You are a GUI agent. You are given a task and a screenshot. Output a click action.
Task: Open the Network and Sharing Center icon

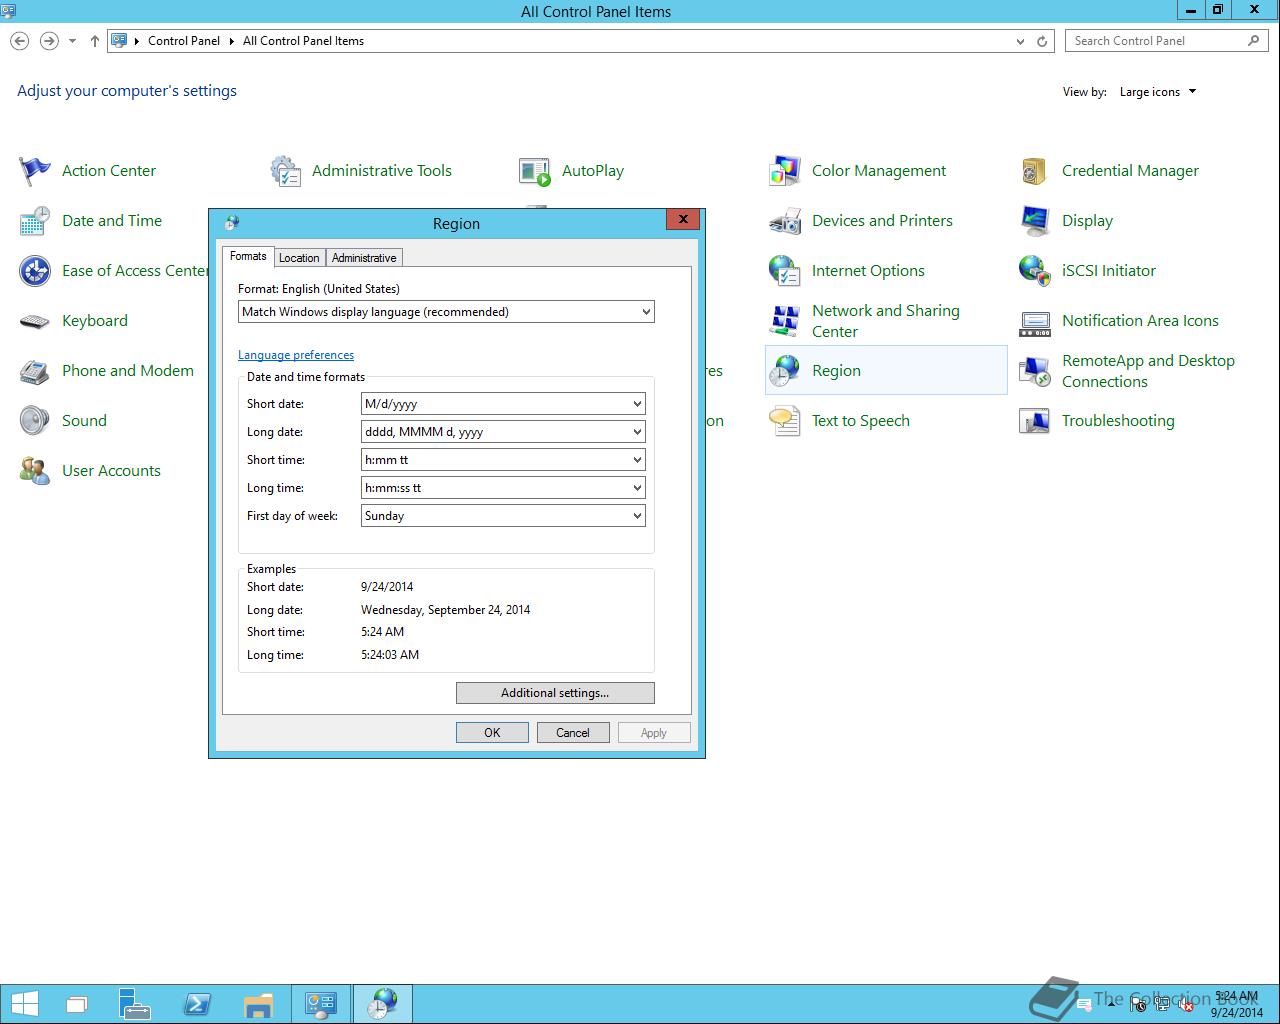pyautogui.click(x=785, y=321)
